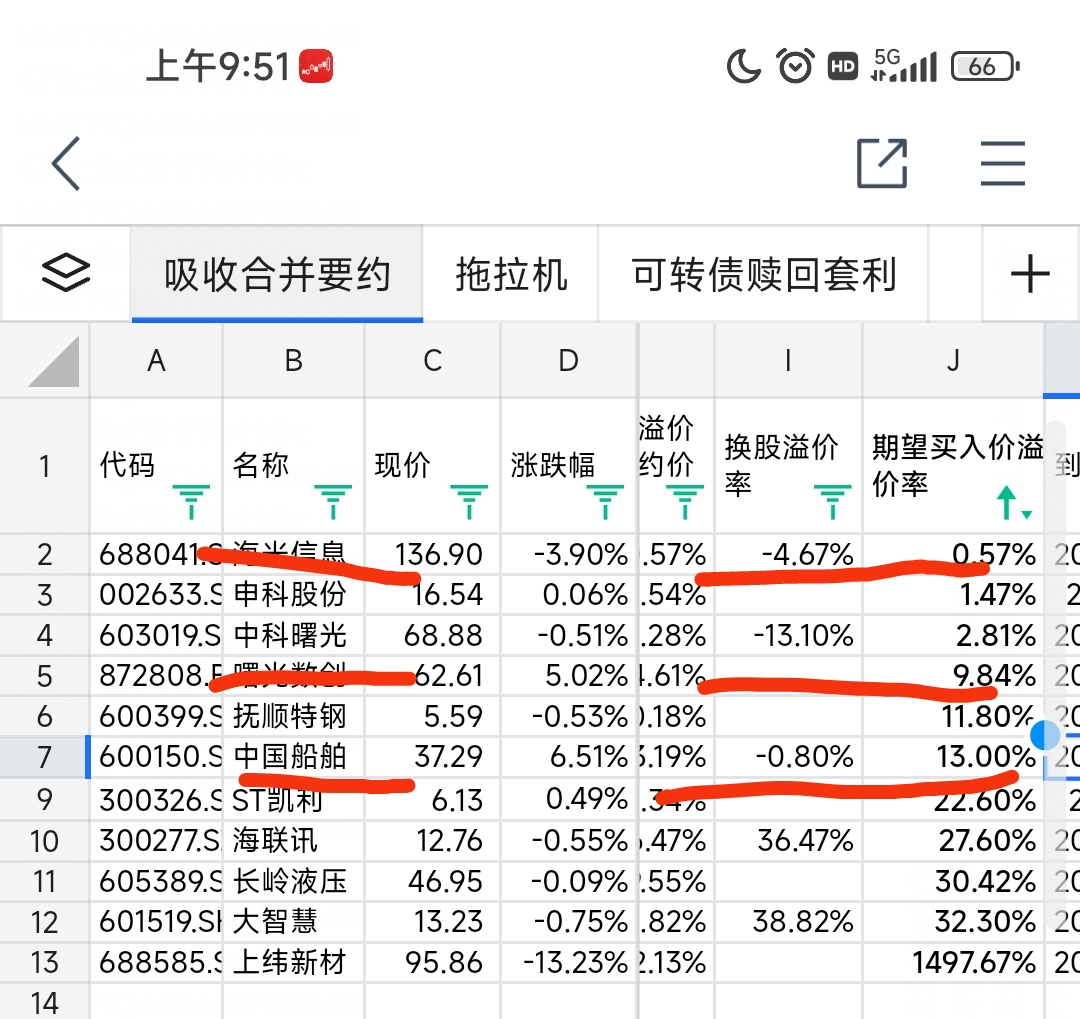Image resolution: width=1080 pixels, height=1019 pixels.
Task: Select code cell 300277.S
Action: point(156,841)
